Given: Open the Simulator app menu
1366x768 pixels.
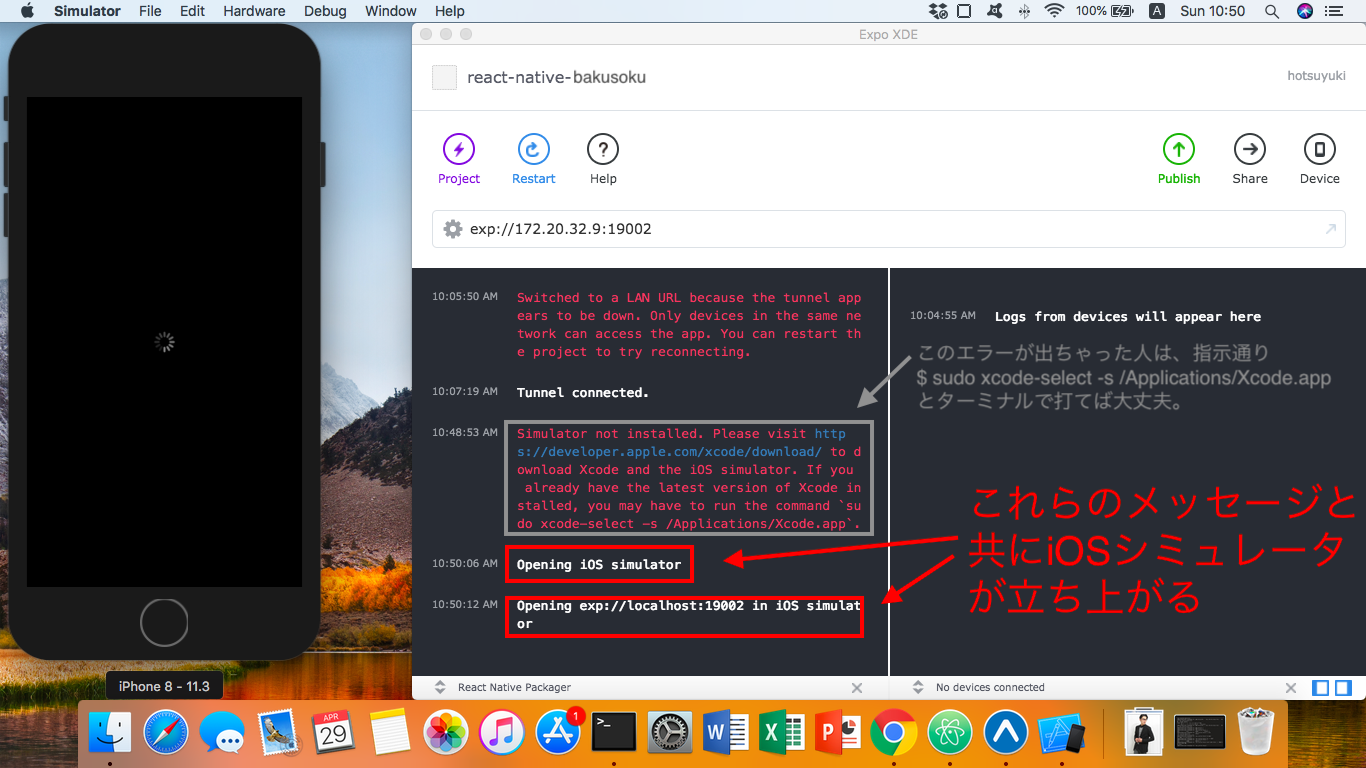Looking at the screenshot, I should pos(87,11).
